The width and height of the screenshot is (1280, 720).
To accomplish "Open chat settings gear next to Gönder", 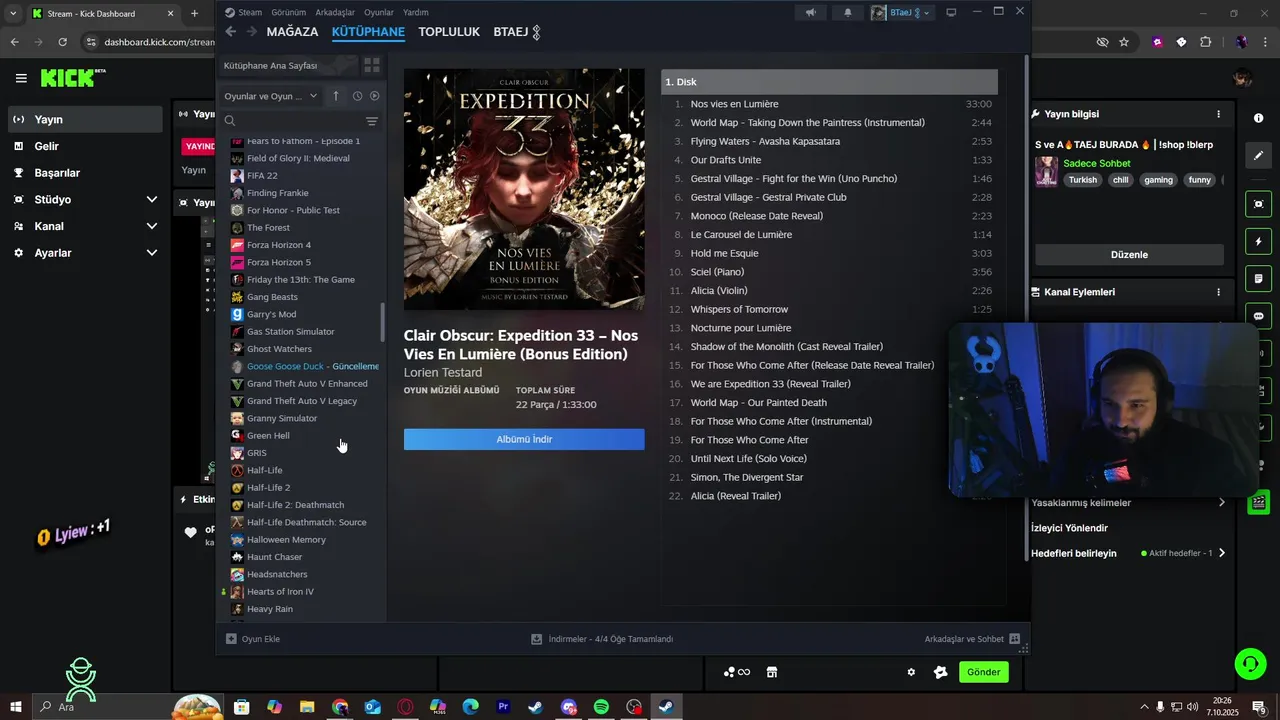I will (911, 672).
